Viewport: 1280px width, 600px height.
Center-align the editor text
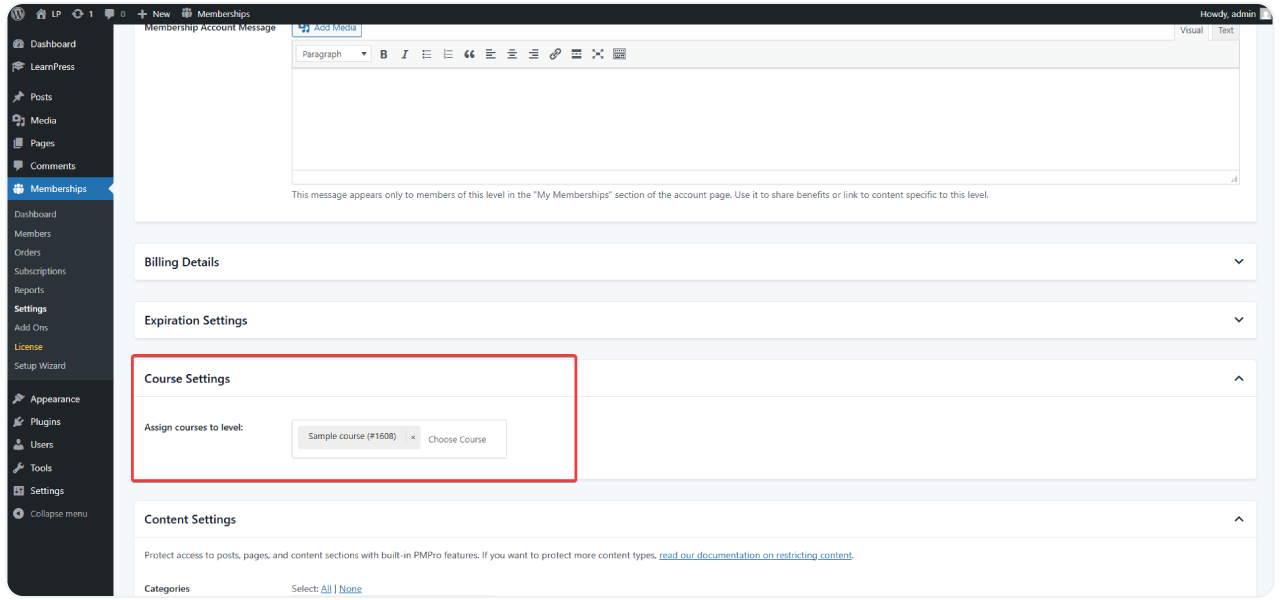tap(512, 54)
